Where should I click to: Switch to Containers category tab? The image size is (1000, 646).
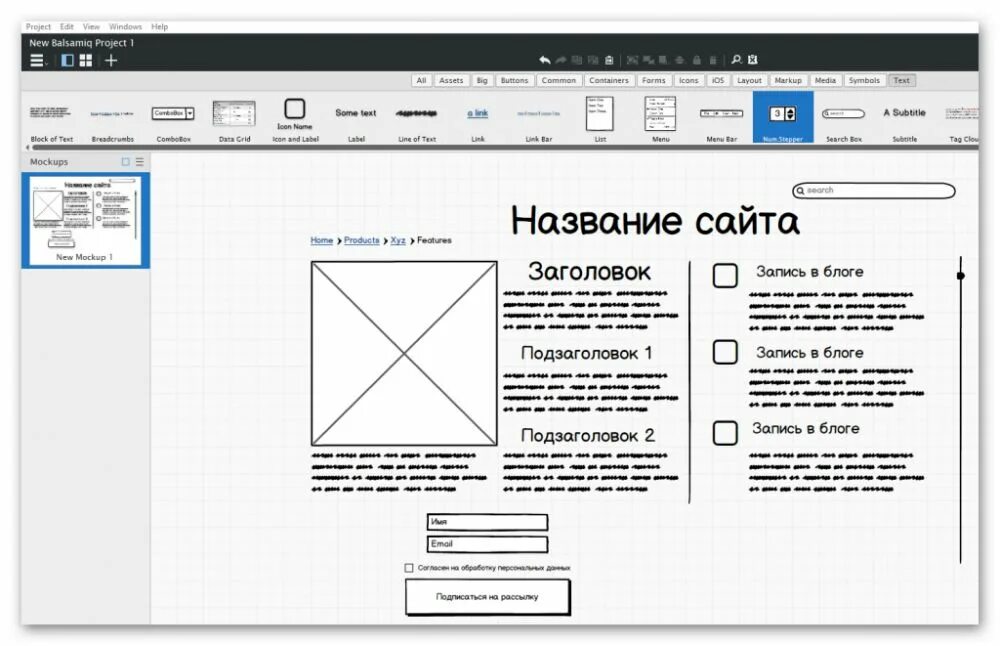click(608, 80)
